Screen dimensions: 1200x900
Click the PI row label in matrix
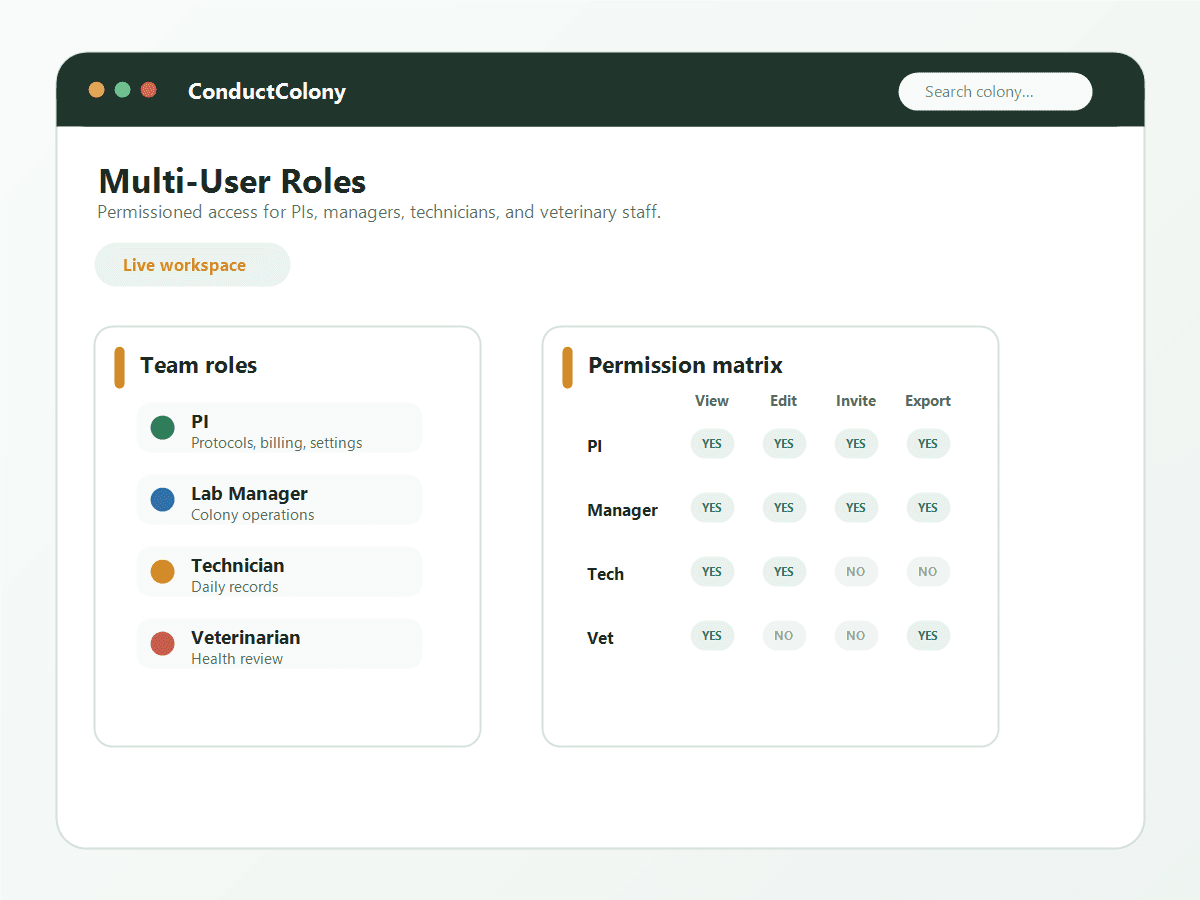tap(595, 446)
